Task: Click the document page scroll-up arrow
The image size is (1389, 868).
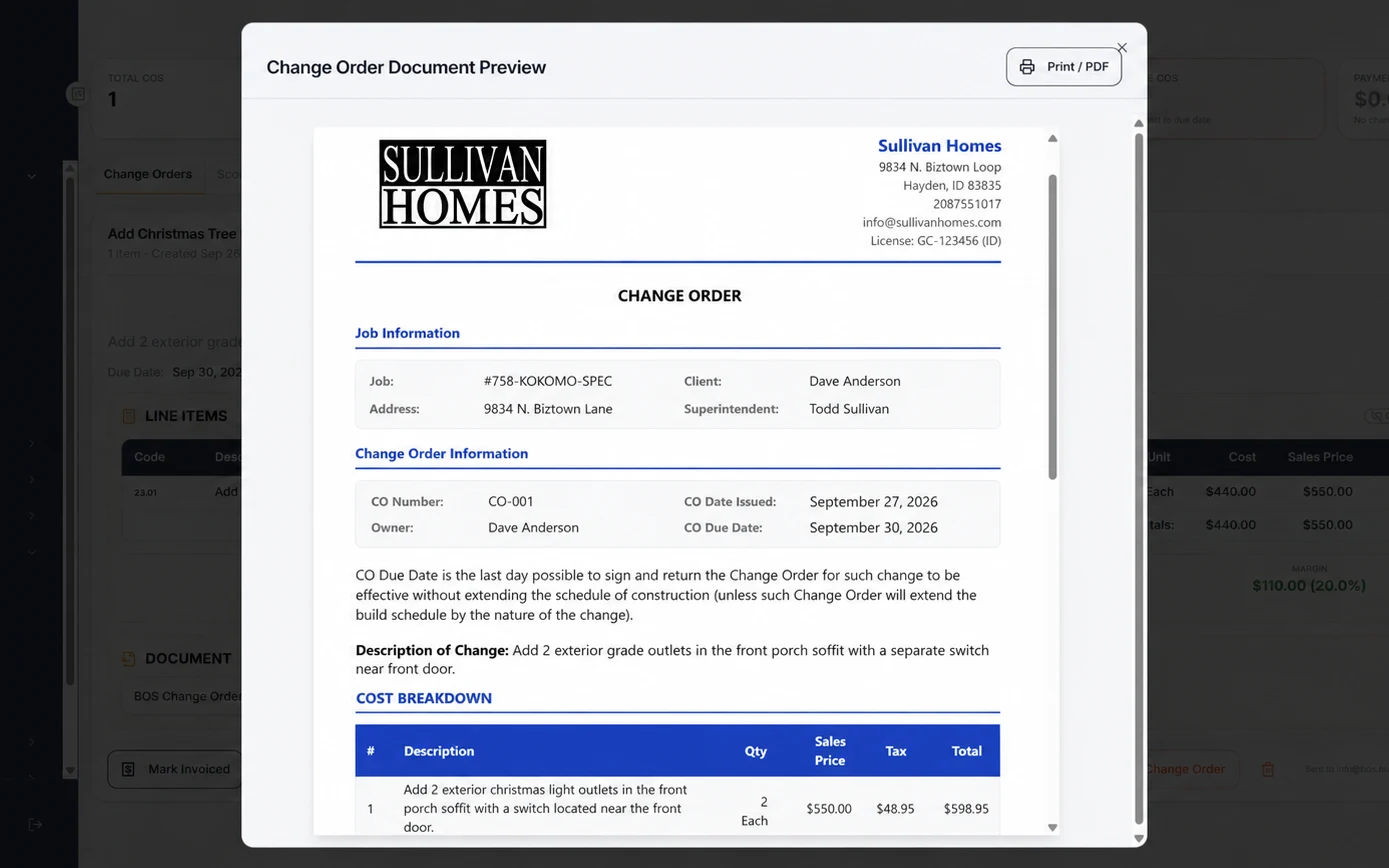Action: (1052, 138)
